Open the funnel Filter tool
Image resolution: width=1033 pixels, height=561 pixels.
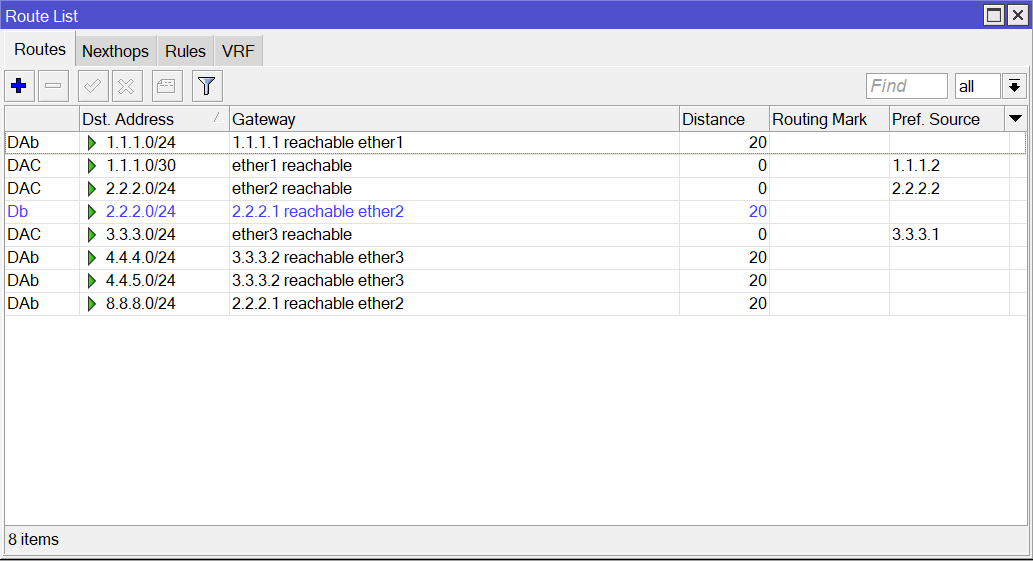point(207,86)
